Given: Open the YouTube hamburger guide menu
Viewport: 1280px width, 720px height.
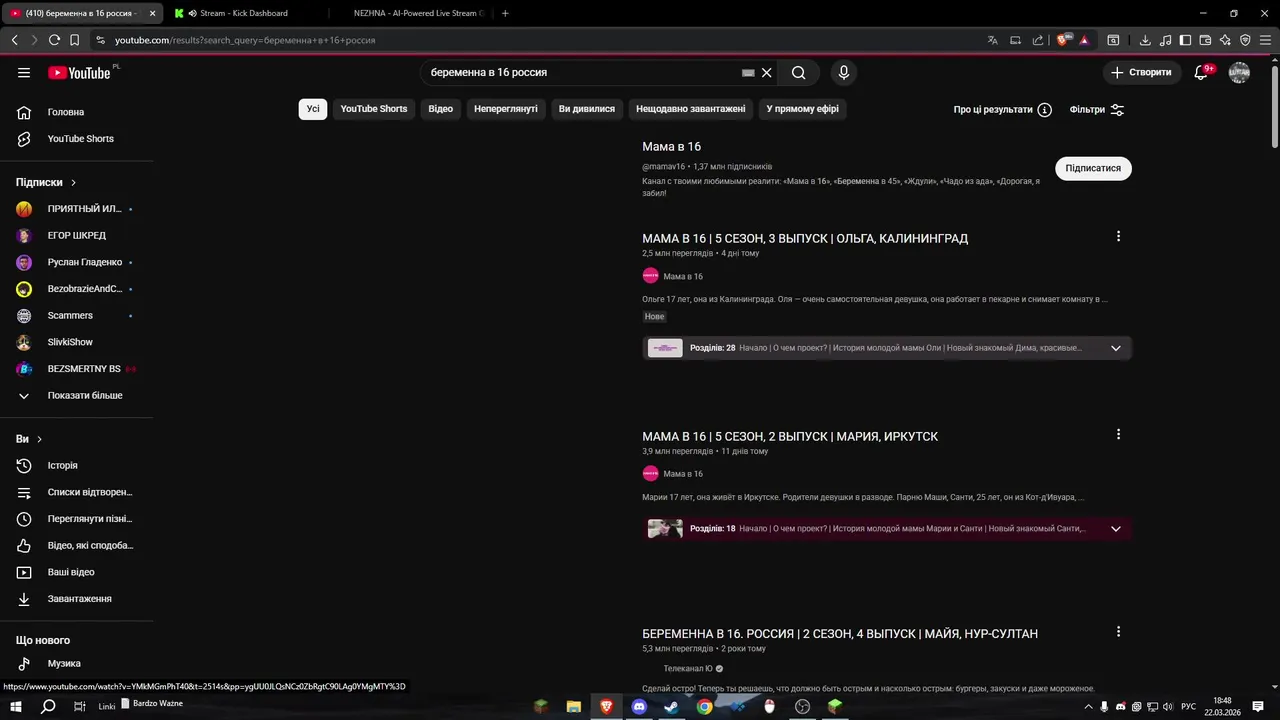Looking at the screenshot, I should [24, 73].
